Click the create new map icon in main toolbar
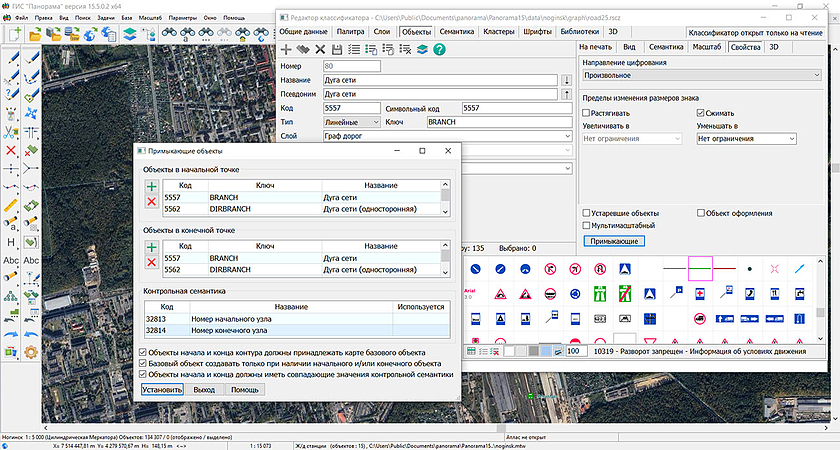The image size is (840, 450). [x=14, y=35]
